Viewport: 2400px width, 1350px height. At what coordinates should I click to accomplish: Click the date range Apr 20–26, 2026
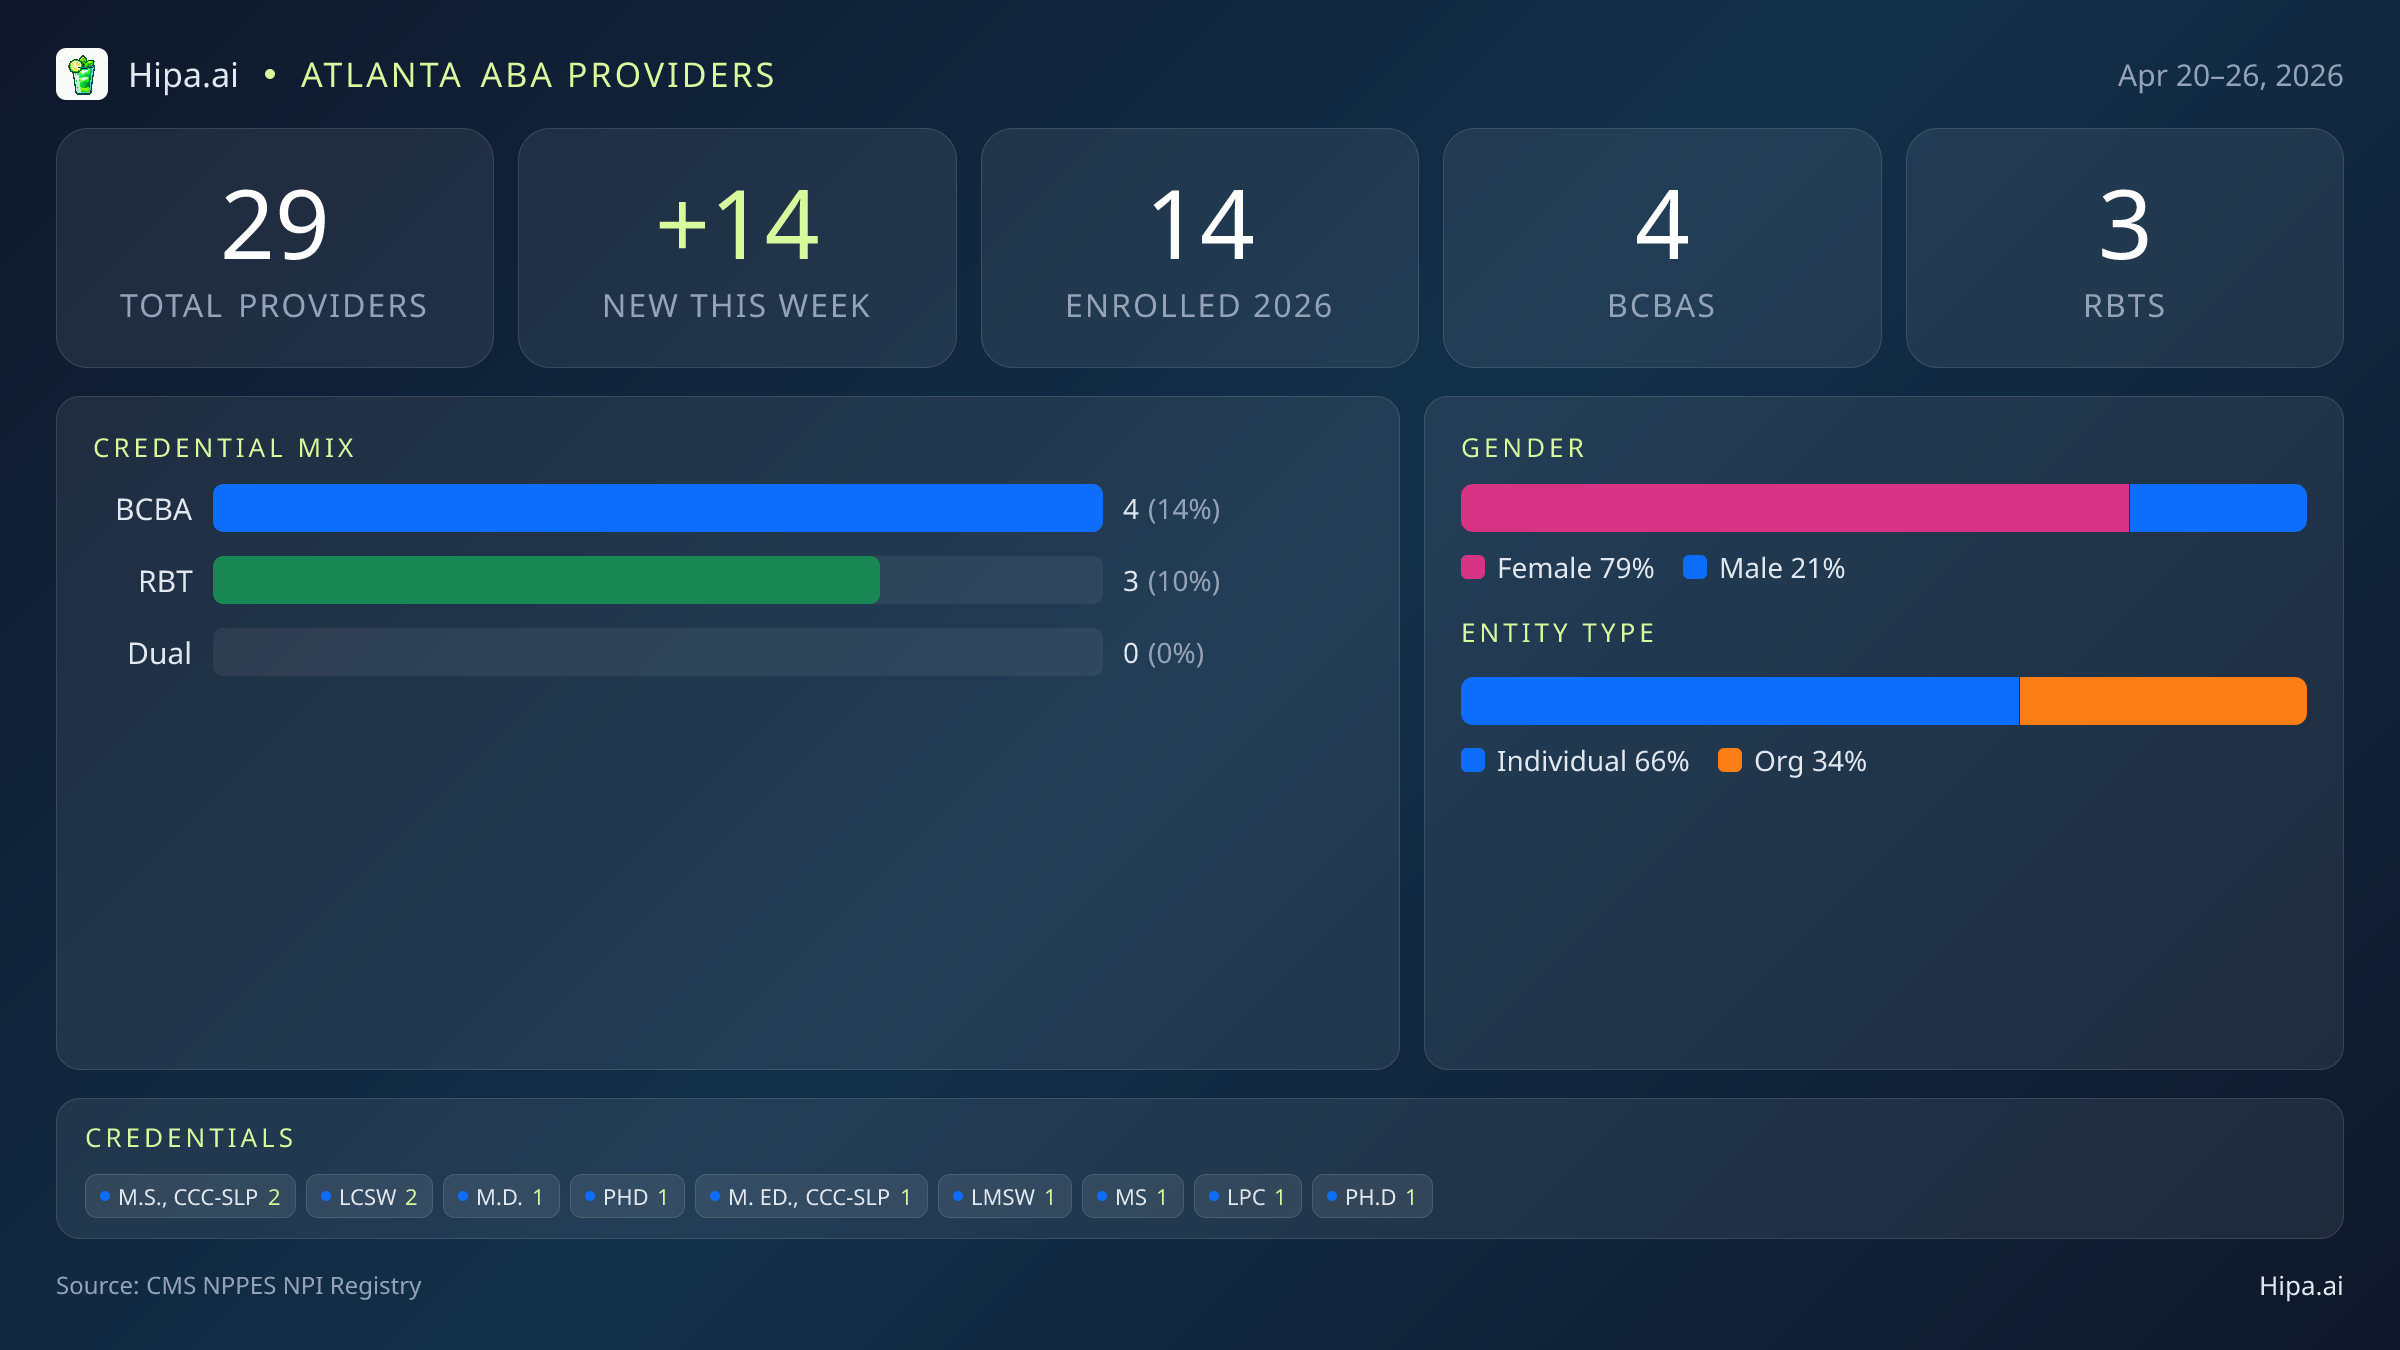pyautogui.click(x=2232, y=74)
